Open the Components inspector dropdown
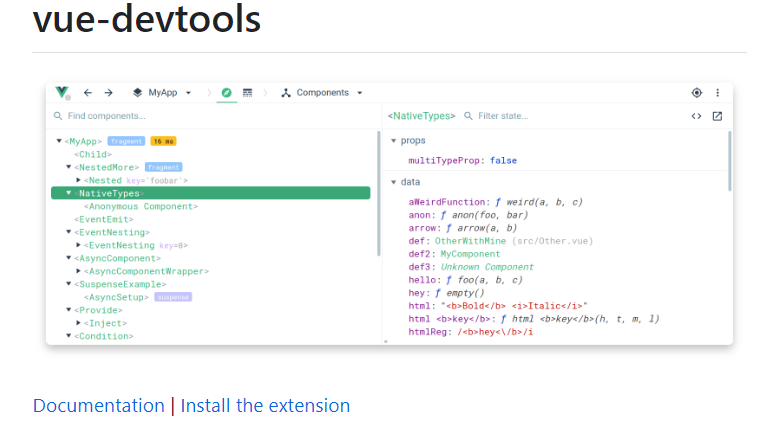Screen dimensions: 773x431 coord(360,93)
